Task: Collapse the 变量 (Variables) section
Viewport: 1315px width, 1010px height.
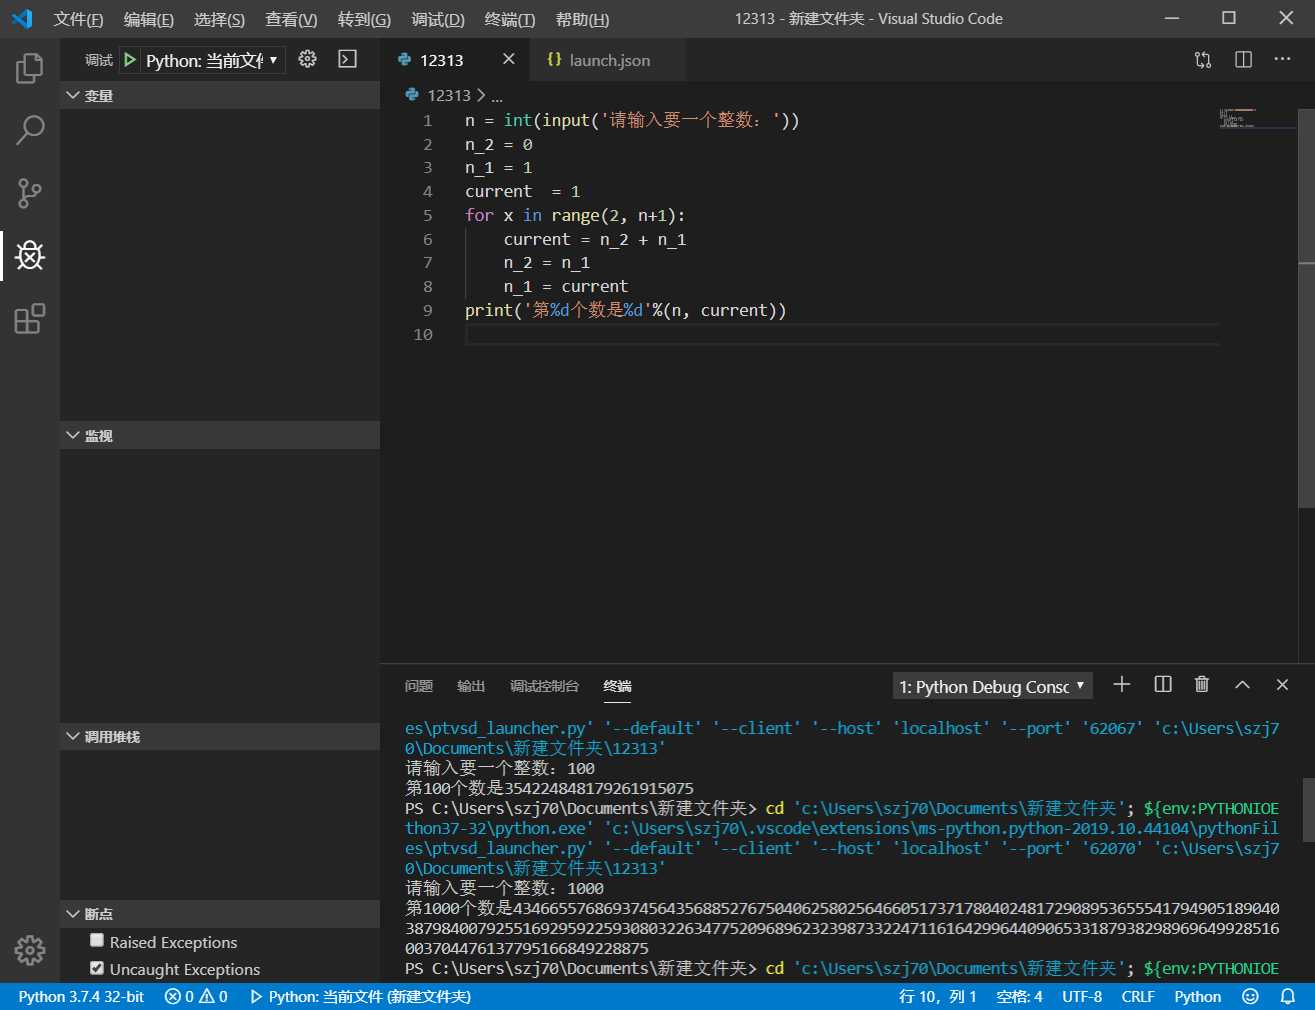Action: tap(220, 96)
